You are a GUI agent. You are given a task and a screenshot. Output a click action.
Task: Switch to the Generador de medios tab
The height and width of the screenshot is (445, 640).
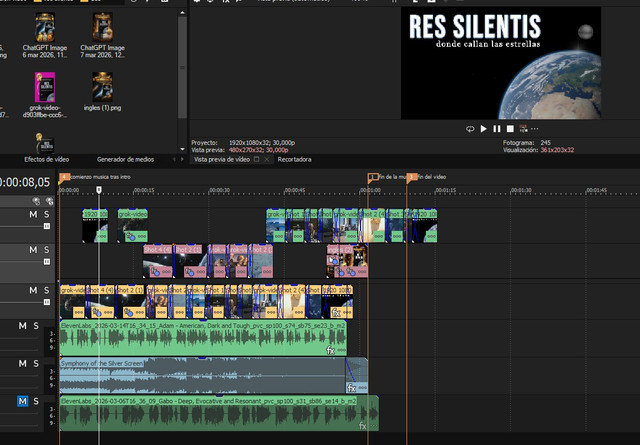point(125,159)
